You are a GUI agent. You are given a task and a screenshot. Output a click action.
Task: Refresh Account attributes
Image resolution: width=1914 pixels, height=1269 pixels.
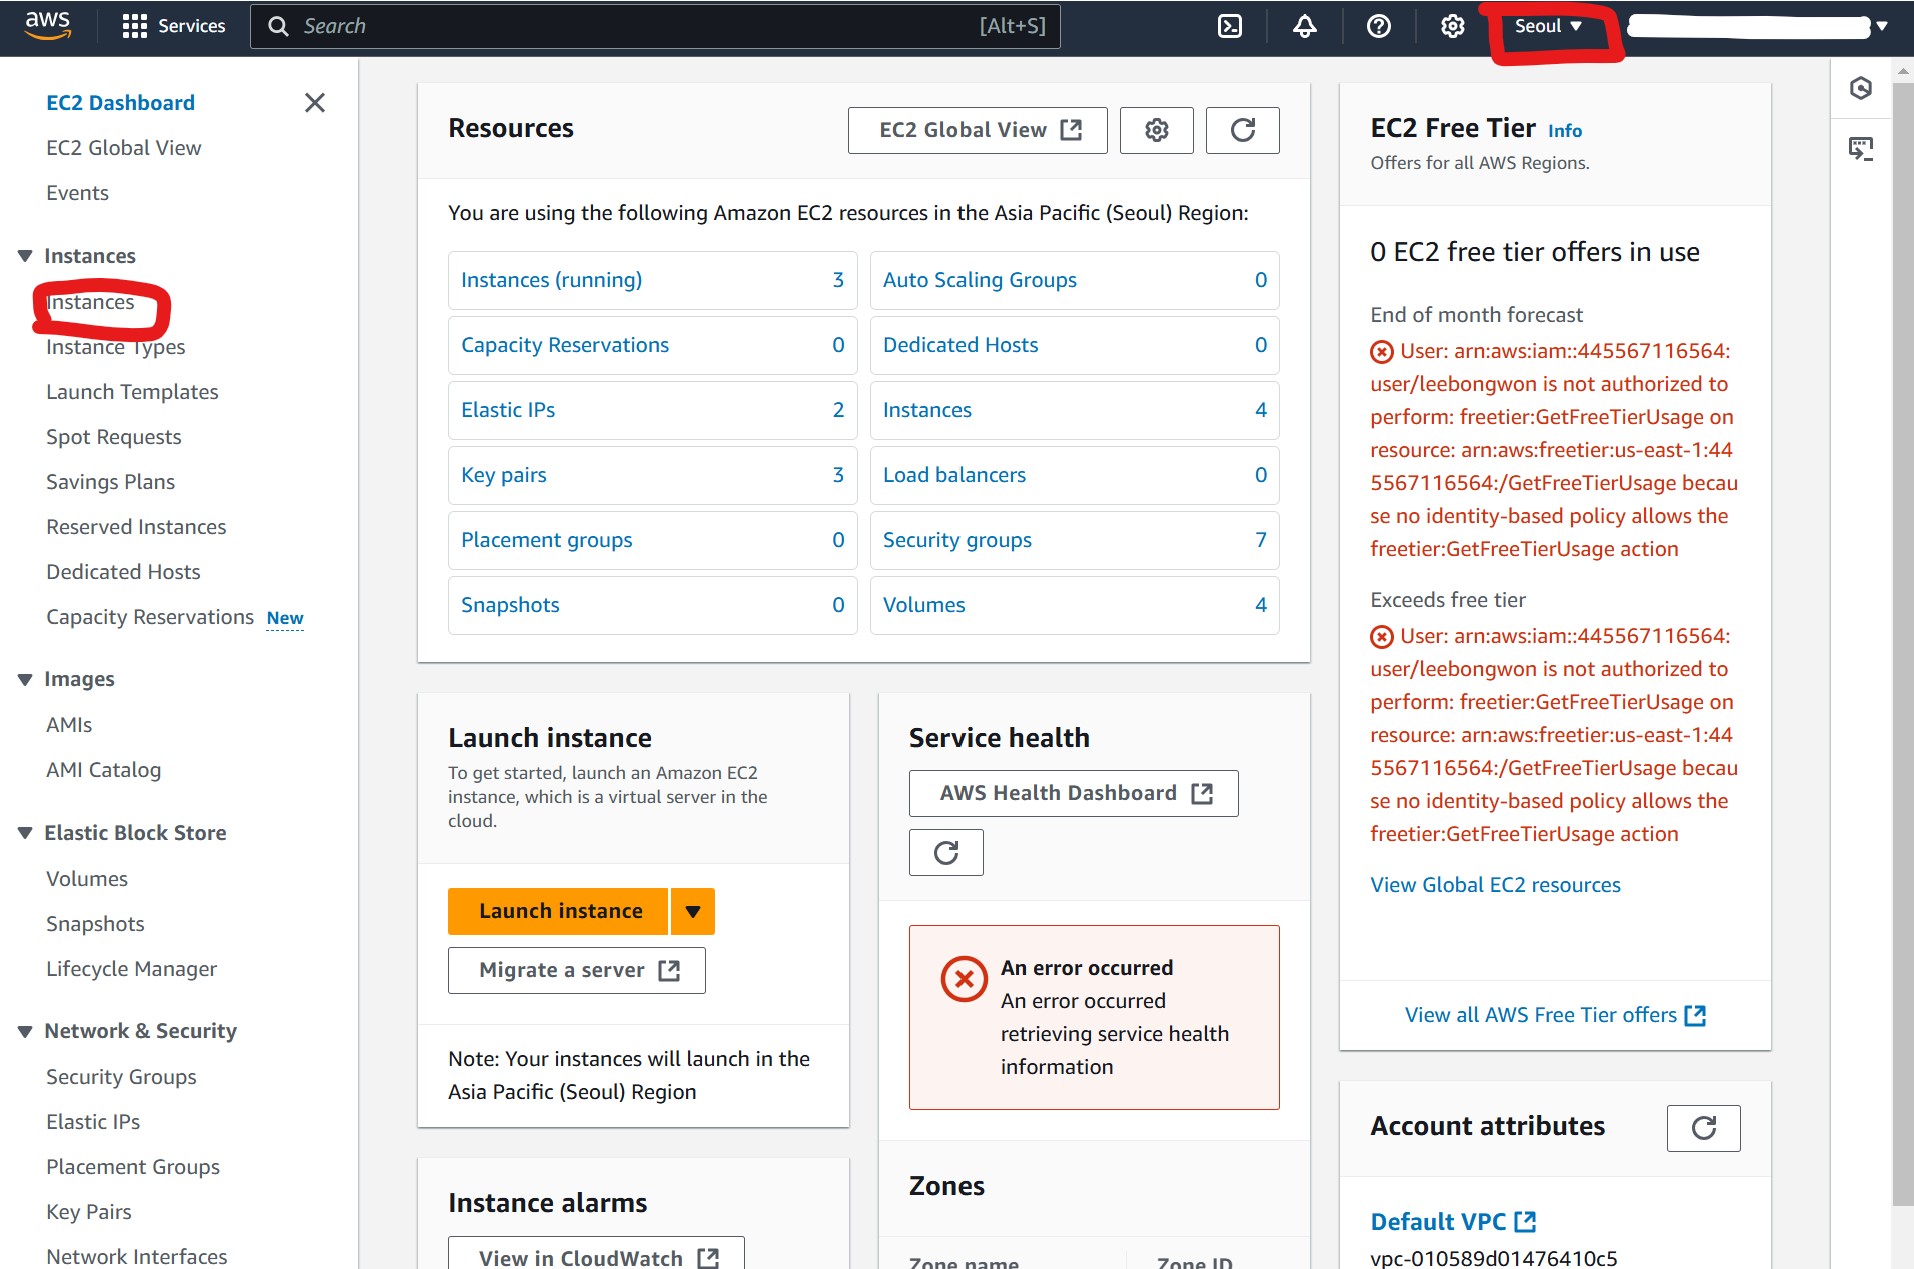coord(1704,1128)
